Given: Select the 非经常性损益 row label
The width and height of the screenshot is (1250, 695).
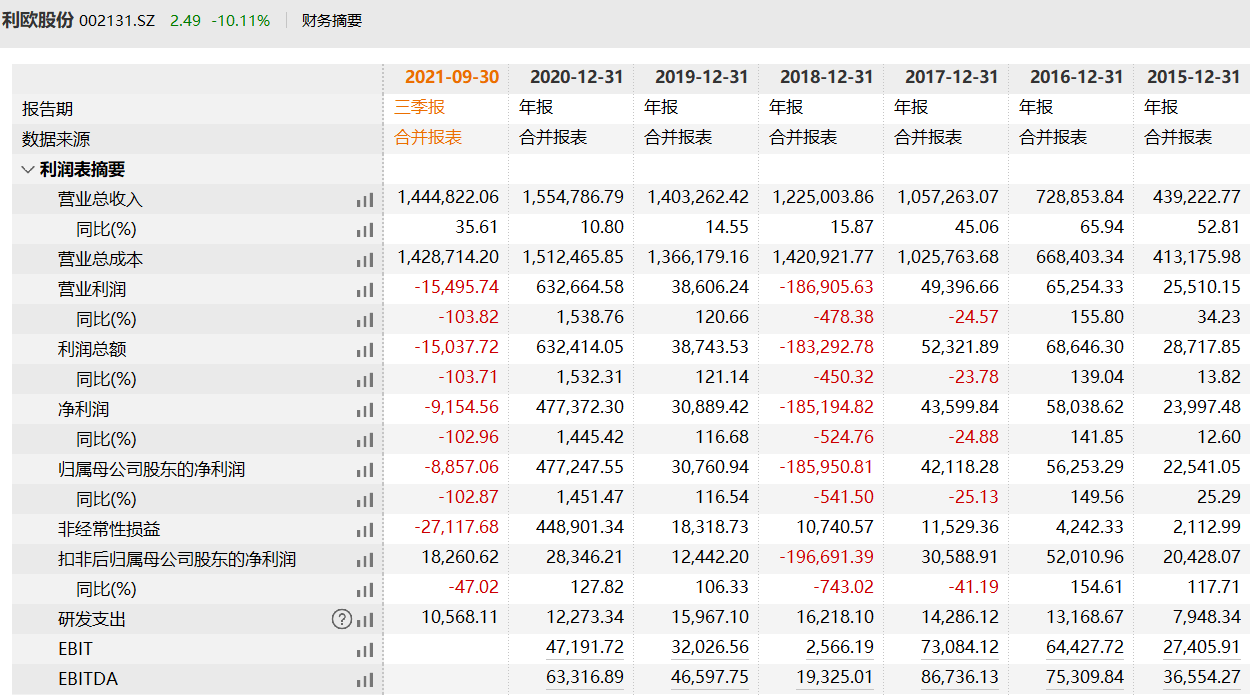Looking at the screenshot, I should pyautogui.click(x=109, y=529).
